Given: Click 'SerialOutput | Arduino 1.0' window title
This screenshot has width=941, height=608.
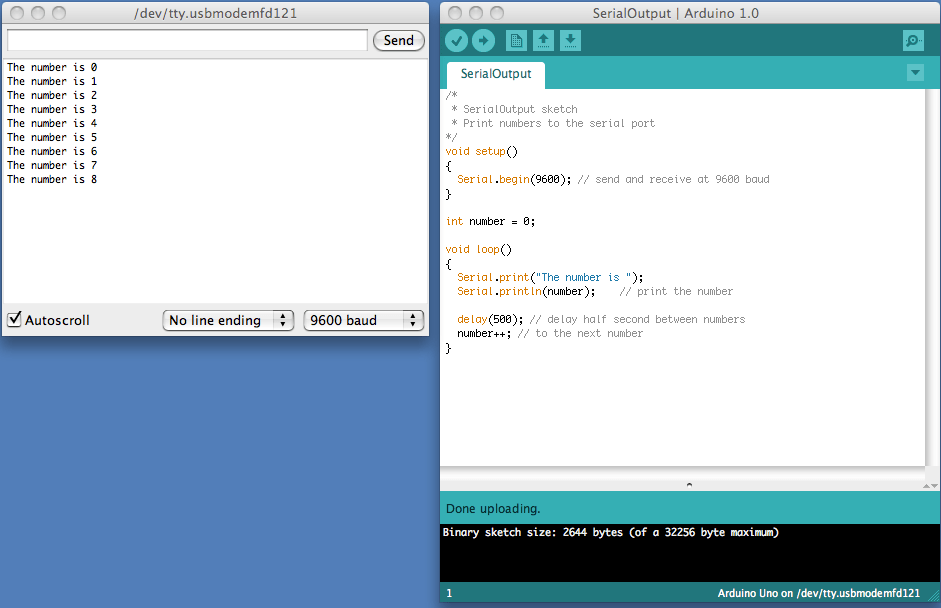Looking at the screenshot, I should [676, 13].
